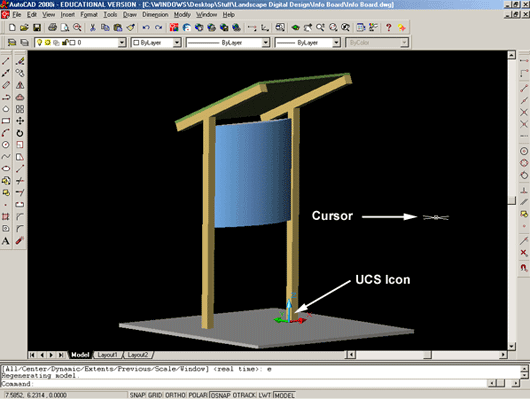
Task: Open the Modify menu
Action: pos(182,15)
